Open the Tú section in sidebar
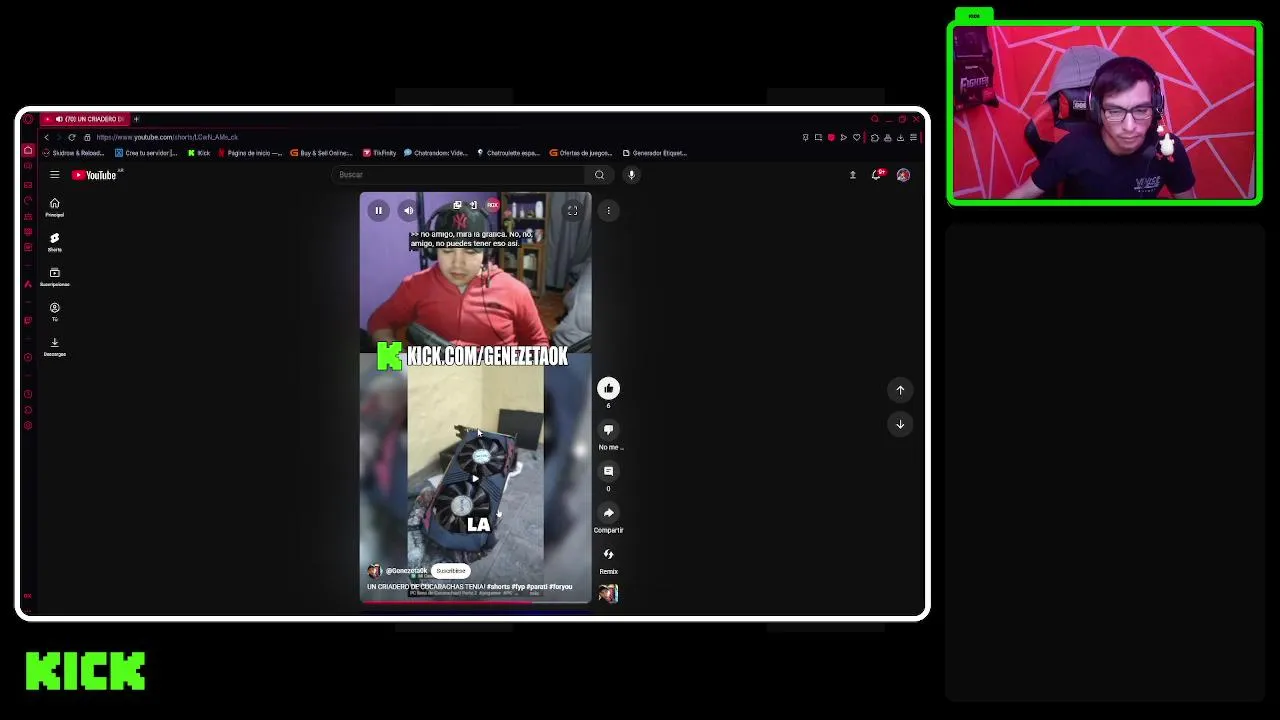Image resolution: width=1280 pixels, height=720 pixels. (55, 312)
